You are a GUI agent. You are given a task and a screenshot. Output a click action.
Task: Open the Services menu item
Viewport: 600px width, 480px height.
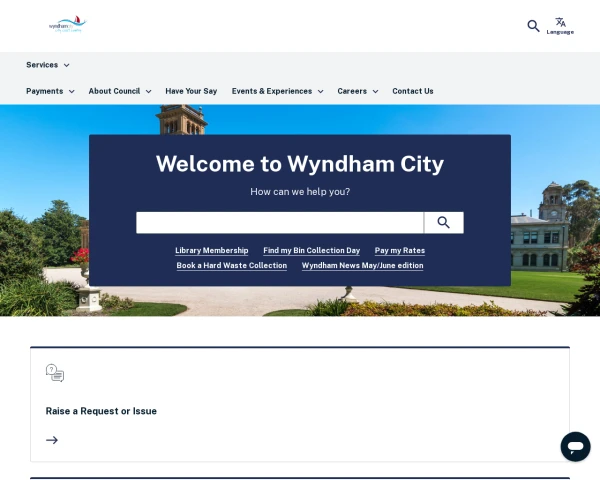pyautogui.click(x=42, y=65)
